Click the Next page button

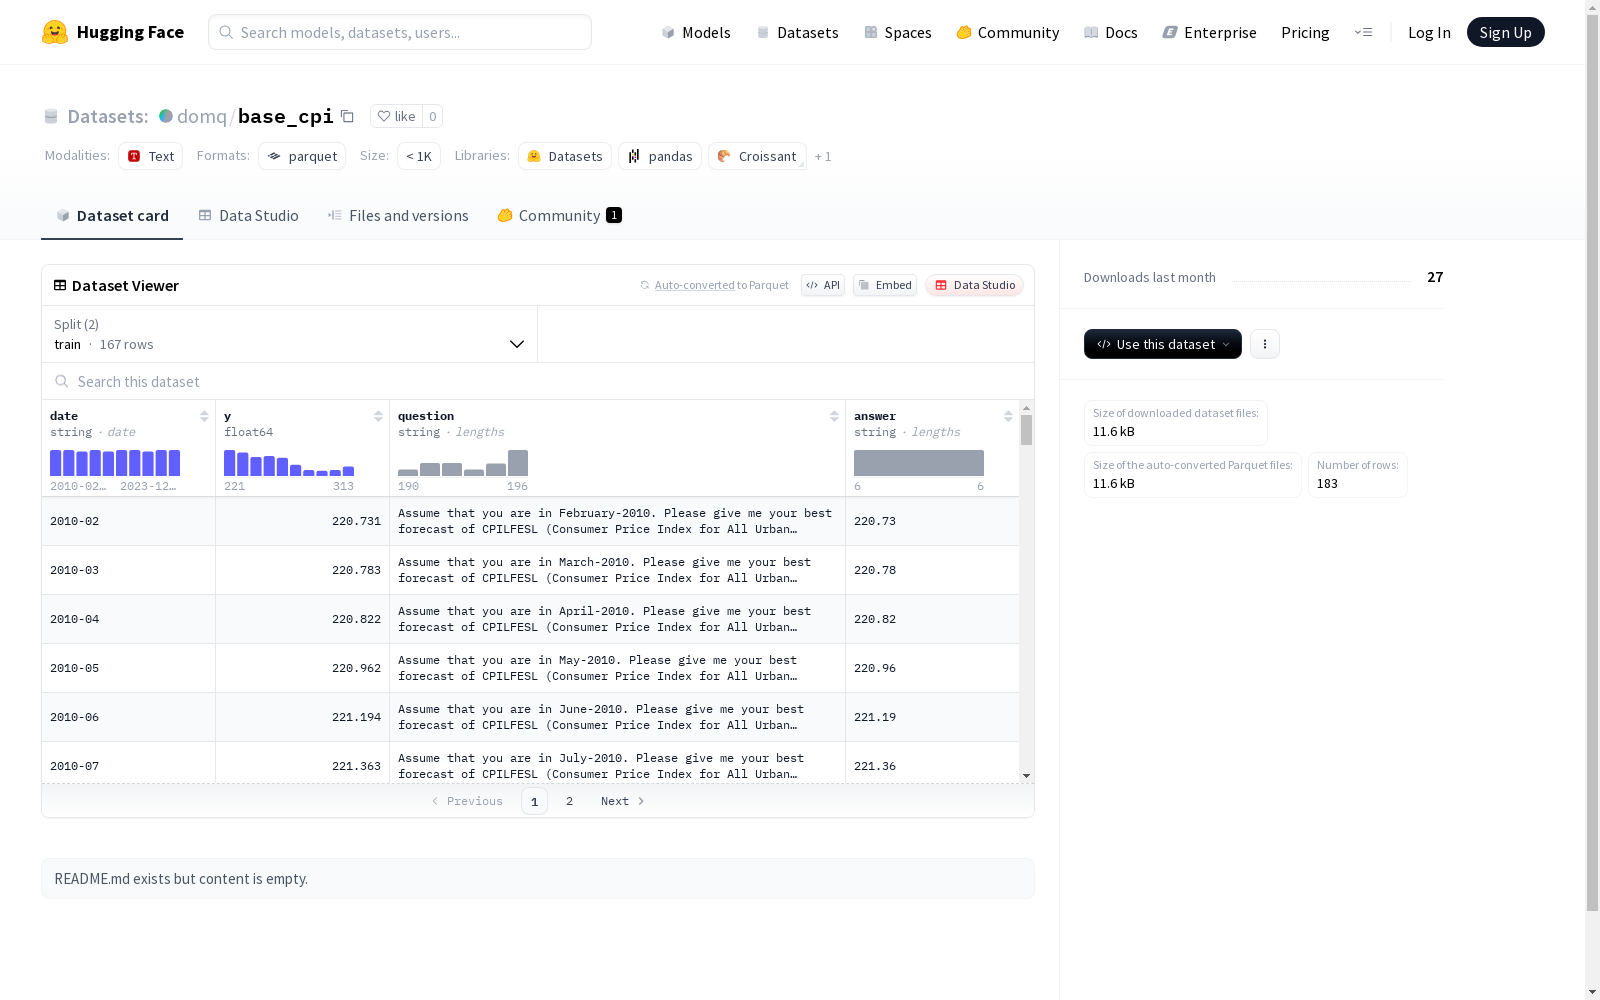coord(622,801)
